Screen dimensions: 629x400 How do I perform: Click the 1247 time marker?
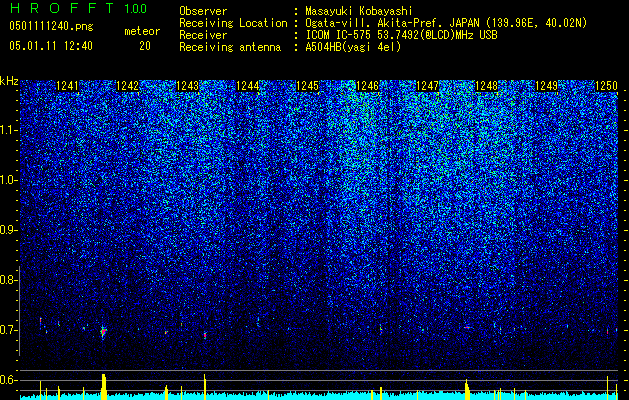pos(428,86)
